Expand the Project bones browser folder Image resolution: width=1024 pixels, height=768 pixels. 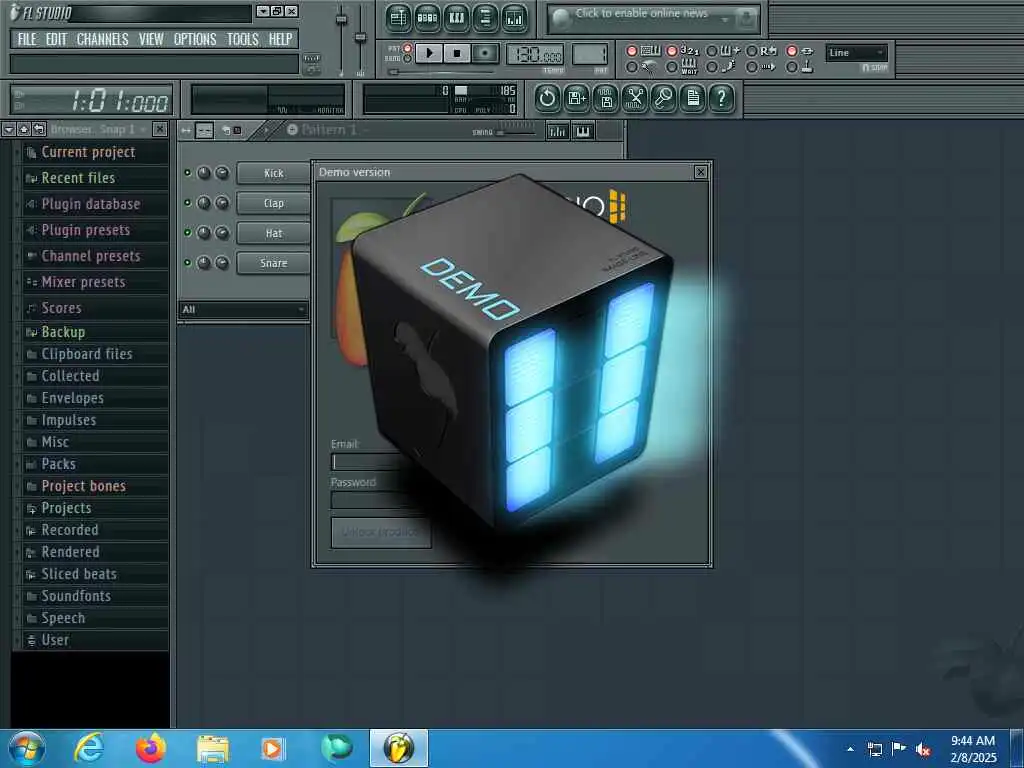coord(95,487)
